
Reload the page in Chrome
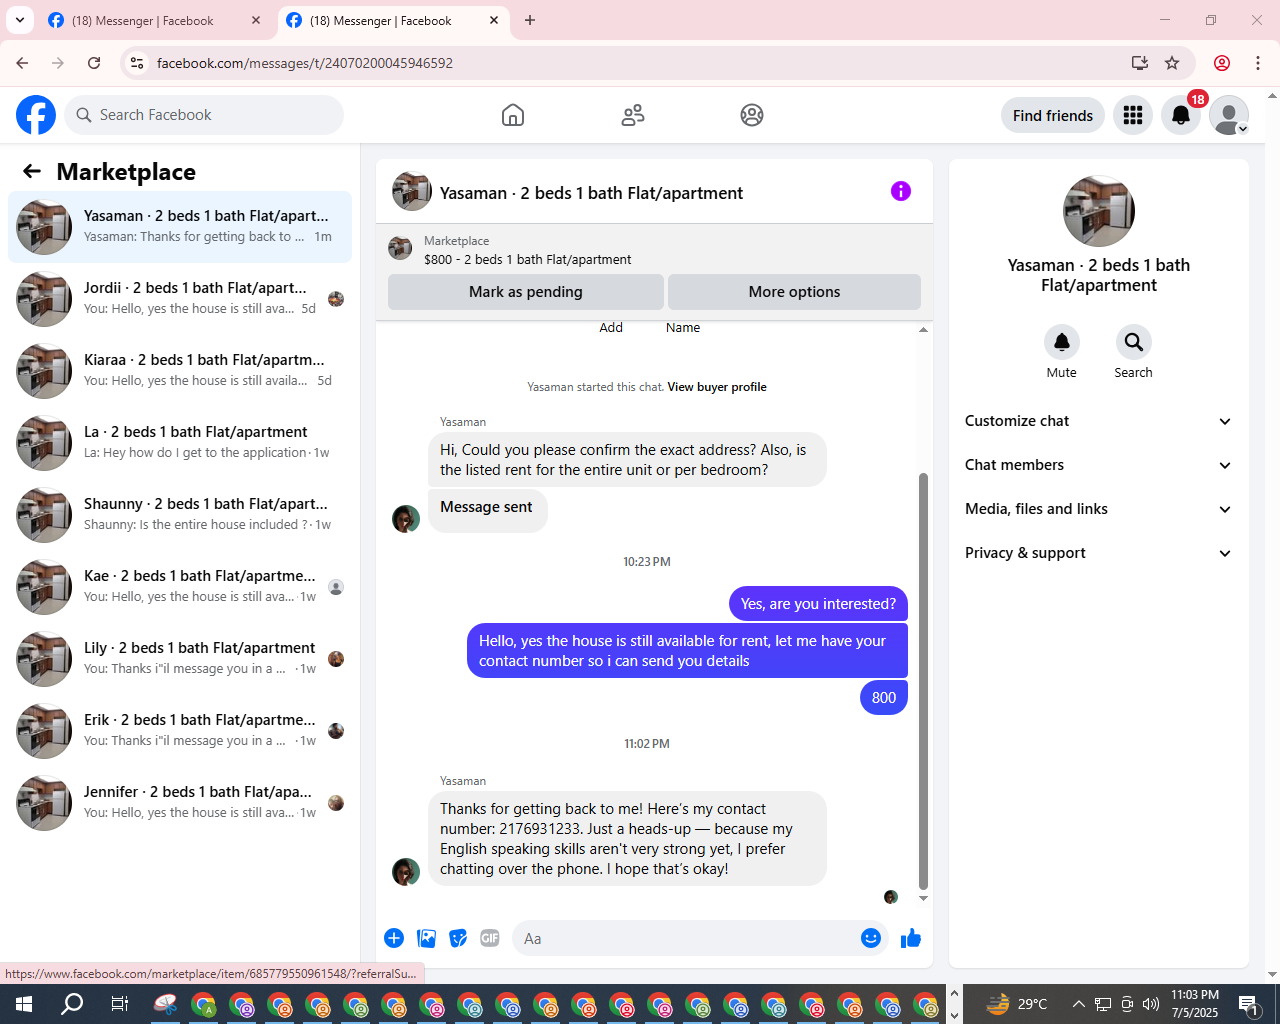pos(94,63)
